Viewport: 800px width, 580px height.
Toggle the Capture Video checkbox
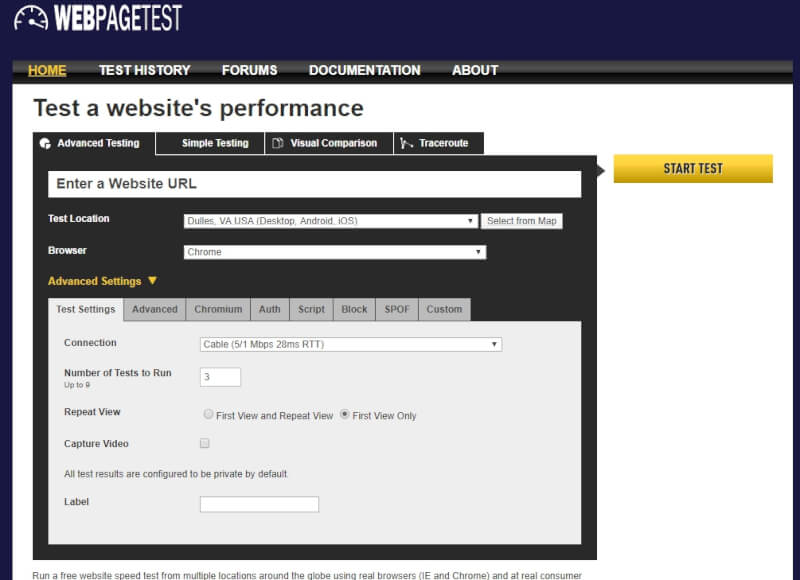[204, 443]
